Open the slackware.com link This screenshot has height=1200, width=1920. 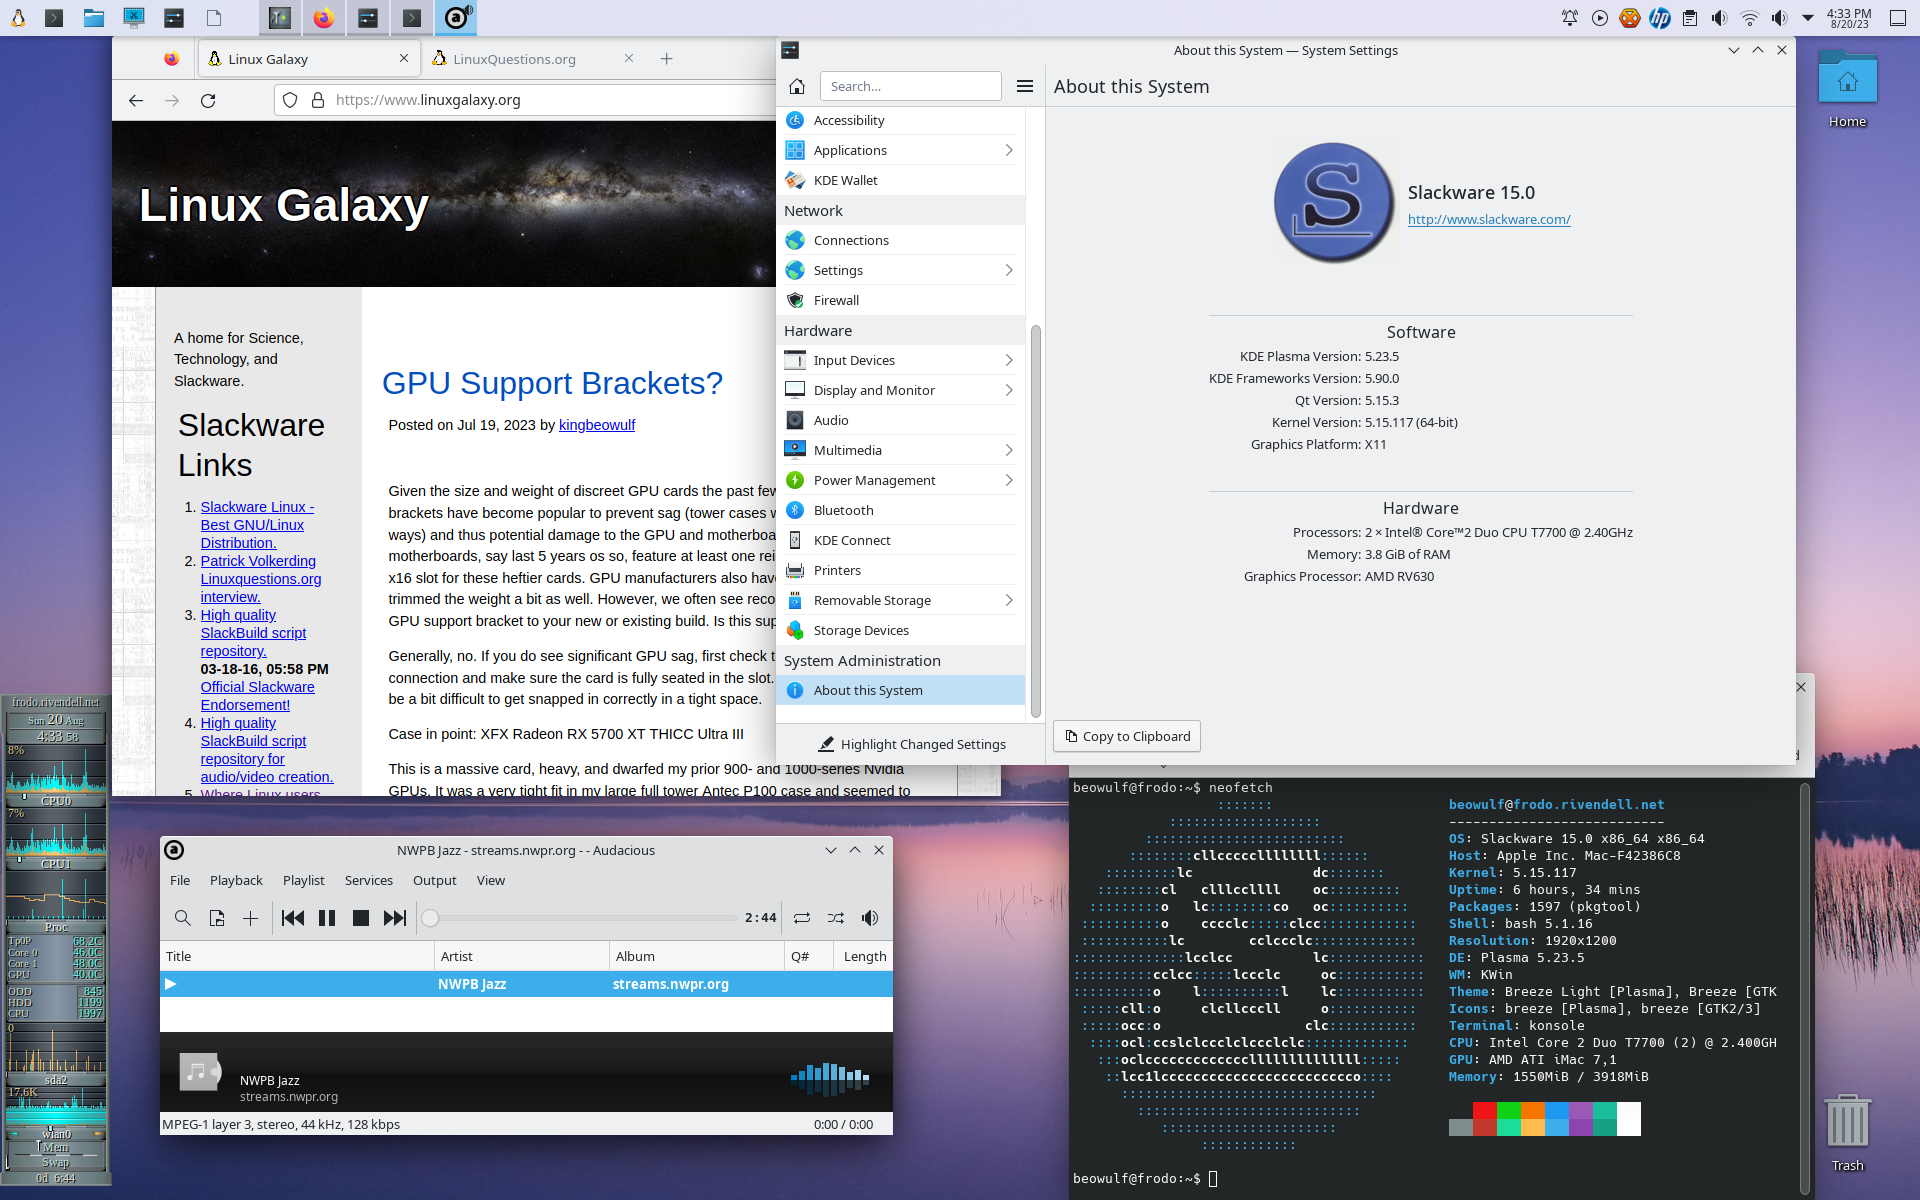[x=1489, y=219]
